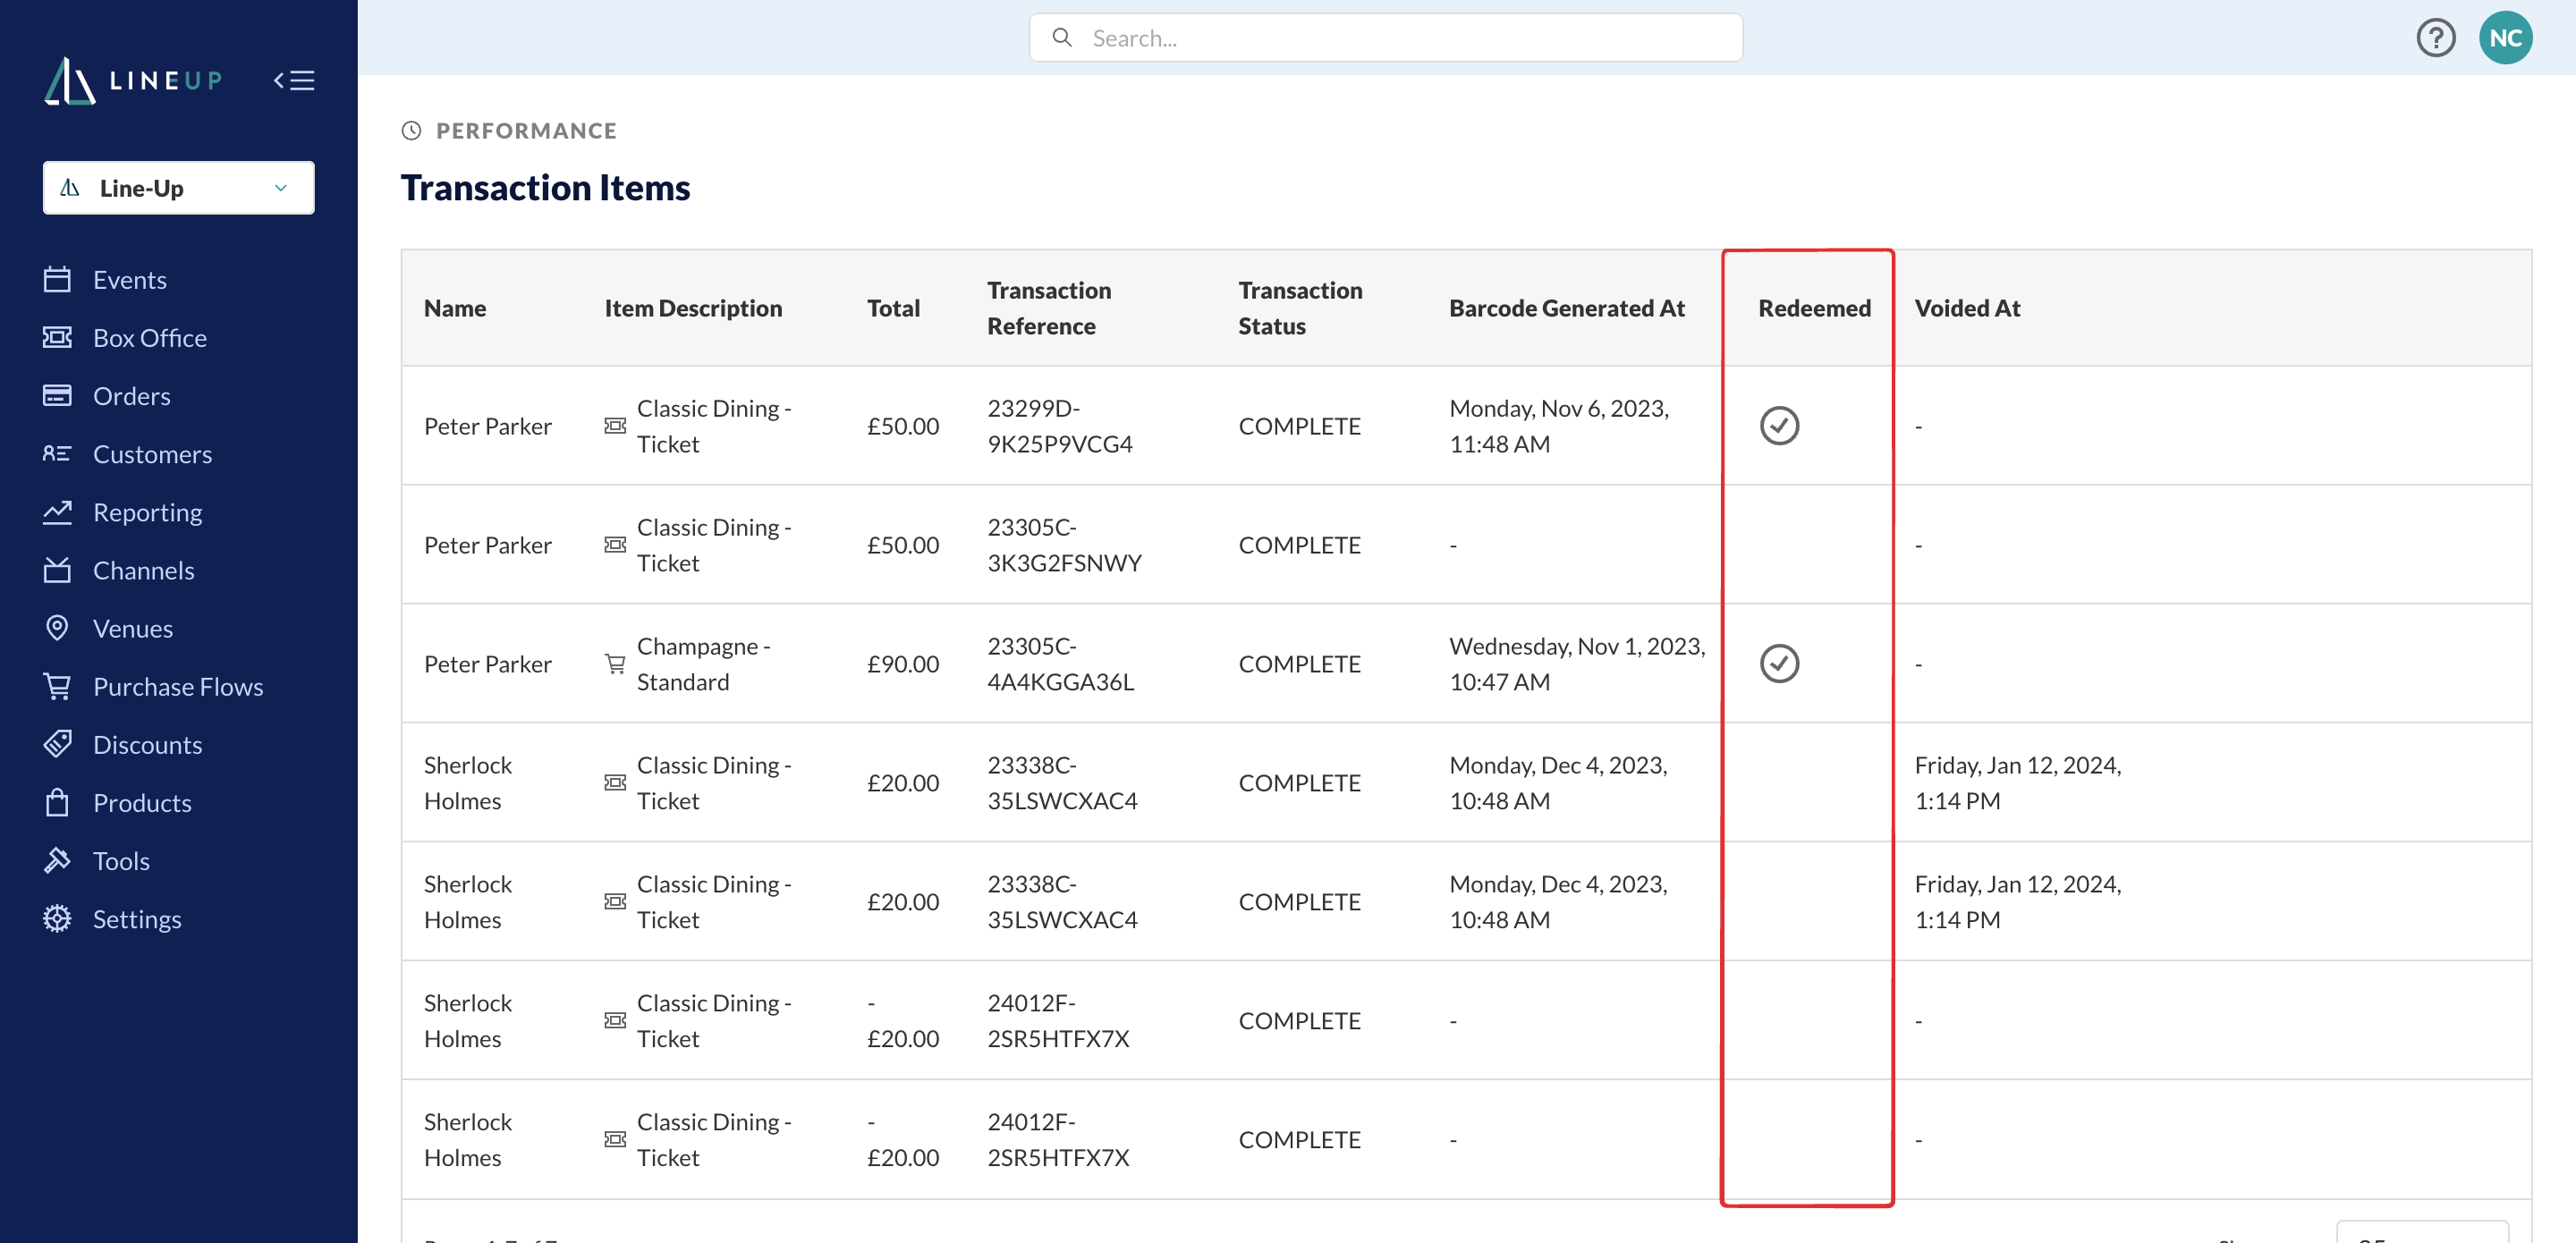Image resolution: width=2576 pixels, height=1243 pixels.
Task: Click the Discounts tag icon
Action: tap(57, 743)
